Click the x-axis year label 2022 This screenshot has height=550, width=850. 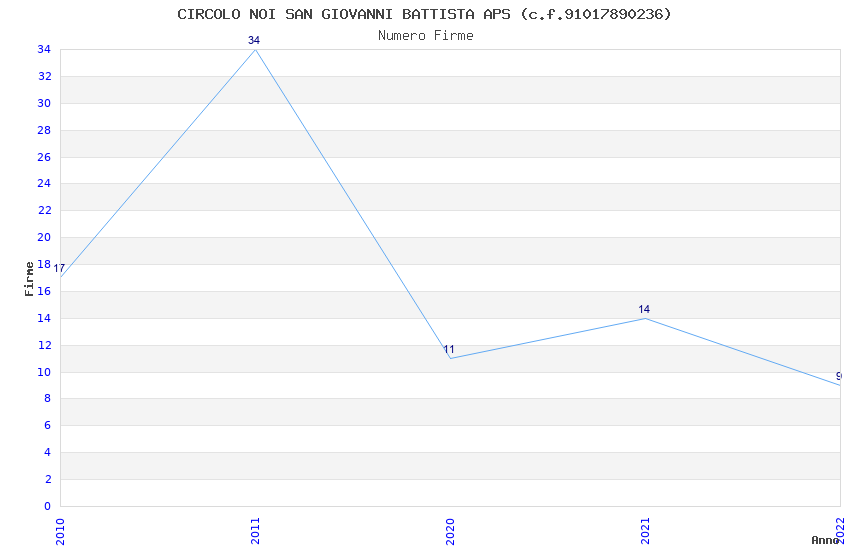pos(840,531)
